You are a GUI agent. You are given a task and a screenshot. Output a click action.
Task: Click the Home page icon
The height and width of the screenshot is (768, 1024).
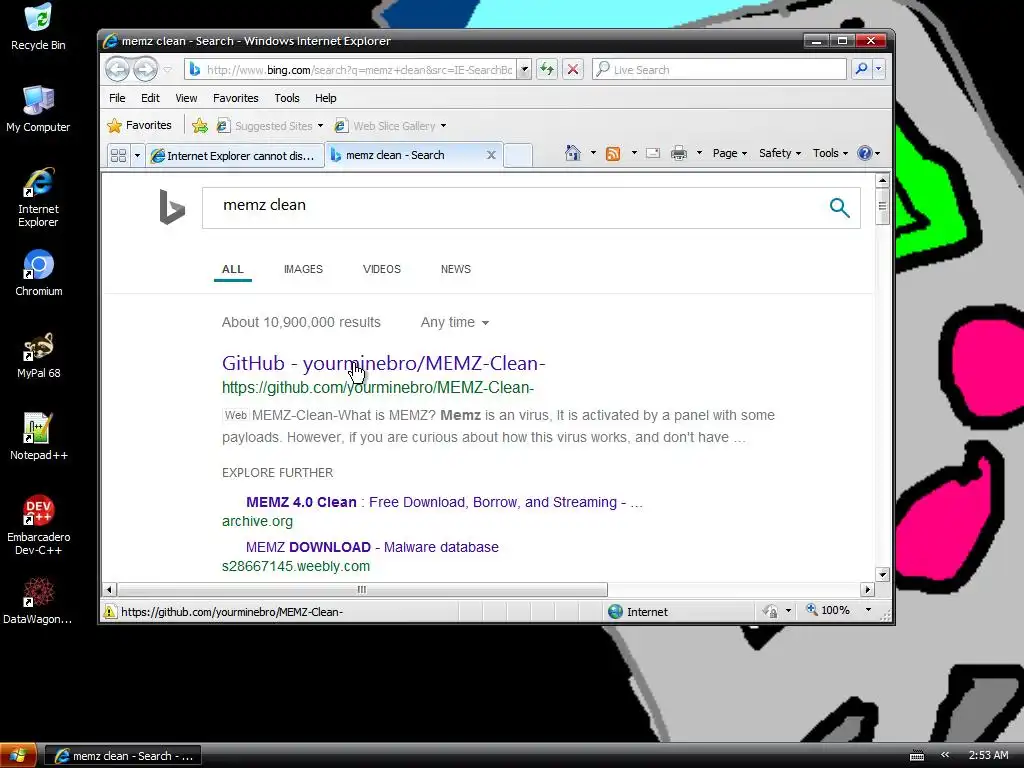tap(573, 153)
